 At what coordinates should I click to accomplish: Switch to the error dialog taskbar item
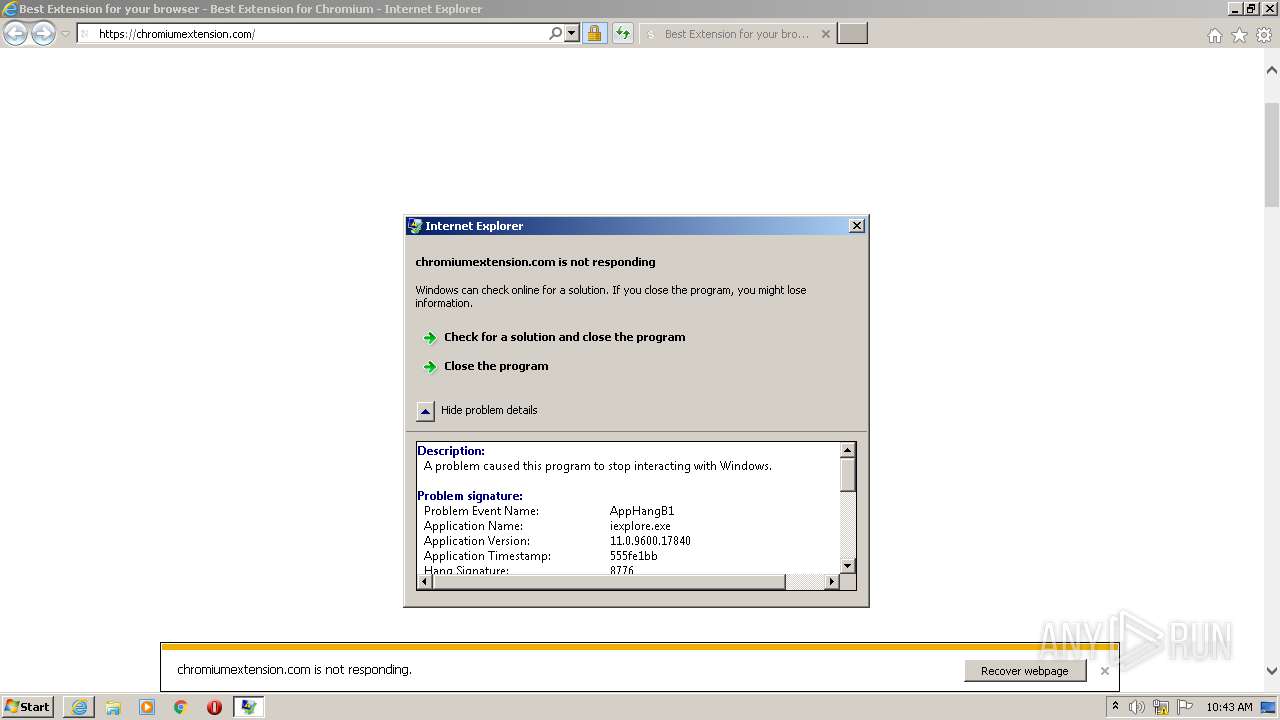coord(248,707)
